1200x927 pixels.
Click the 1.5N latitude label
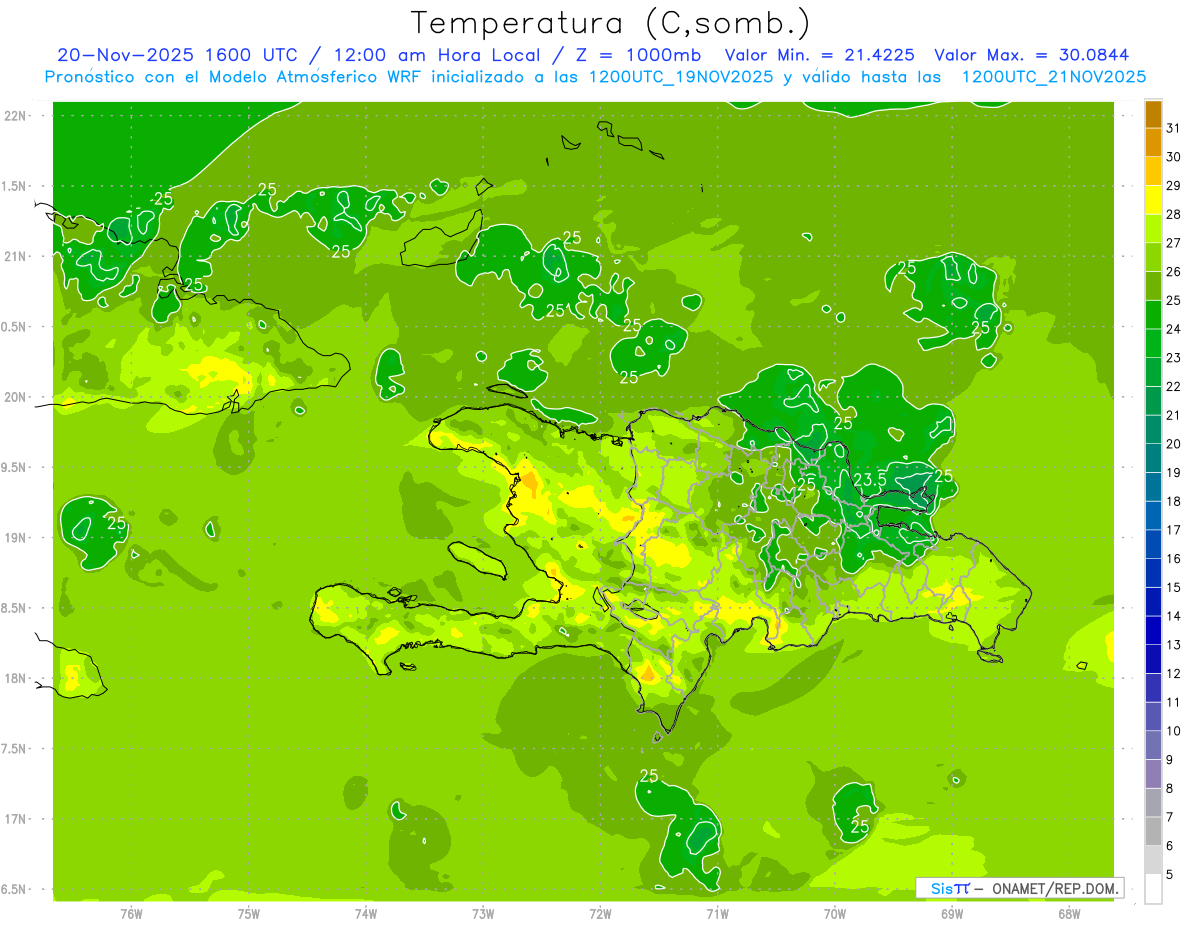[15, 186]
